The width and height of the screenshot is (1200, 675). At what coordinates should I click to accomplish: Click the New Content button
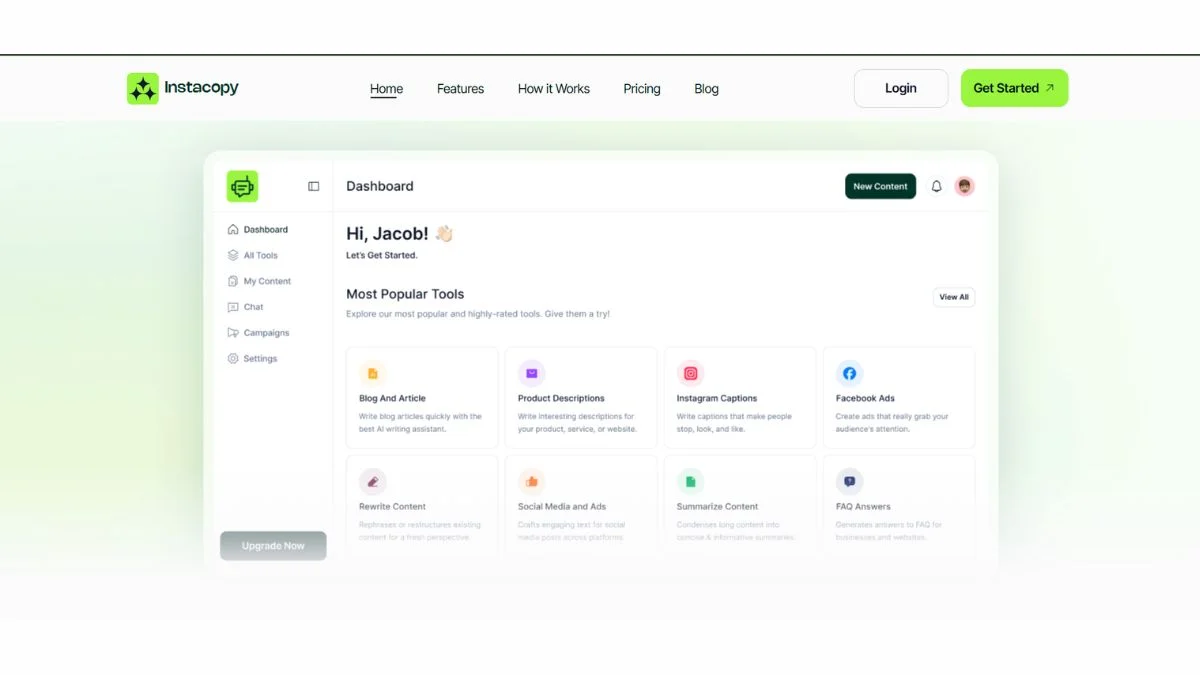click(x=880, y=186)
